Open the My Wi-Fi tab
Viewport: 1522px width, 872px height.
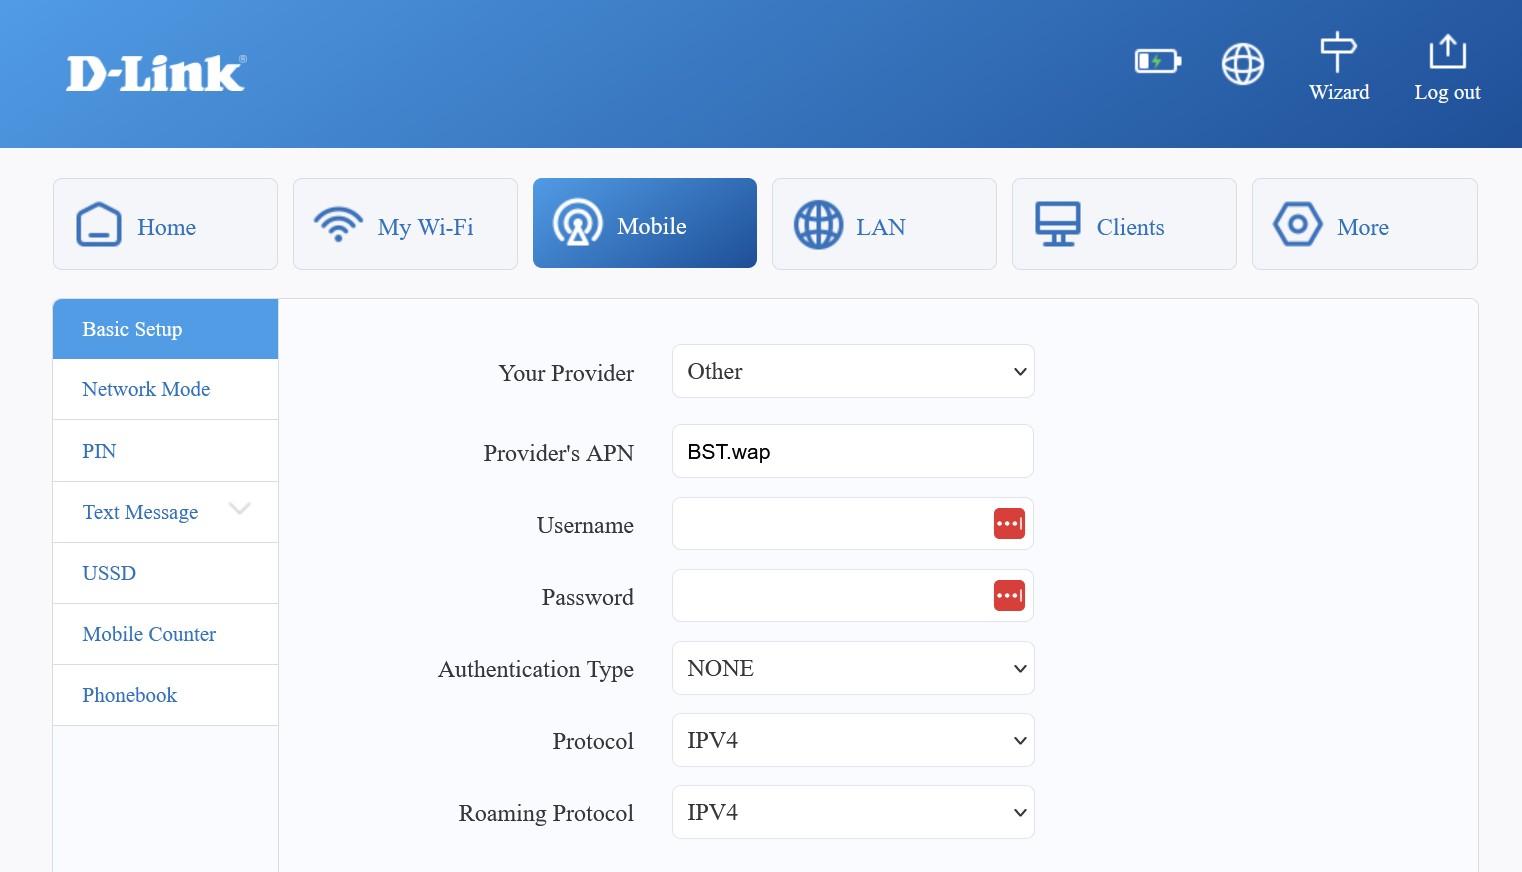tap(405, 225)
